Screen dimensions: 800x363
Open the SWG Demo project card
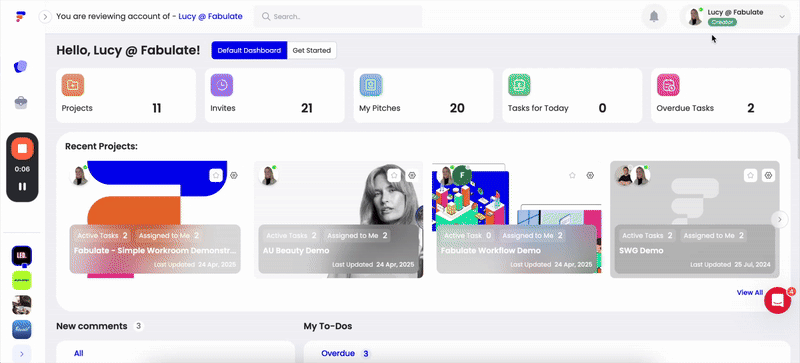tap(694, 220)
